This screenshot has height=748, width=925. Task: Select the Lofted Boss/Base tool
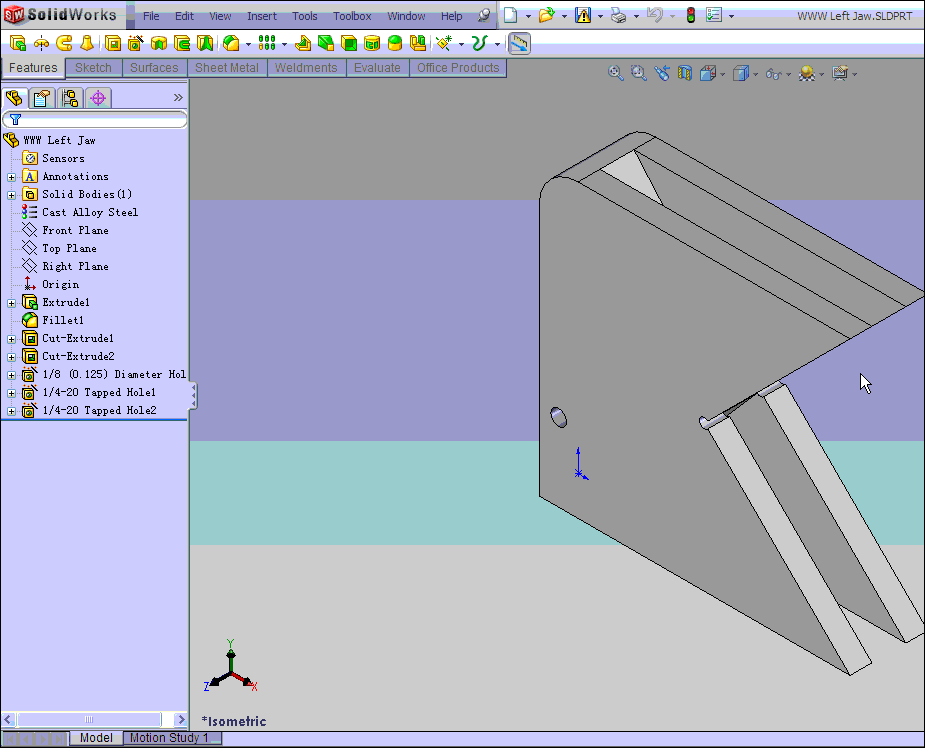click(x=87, y=43)
